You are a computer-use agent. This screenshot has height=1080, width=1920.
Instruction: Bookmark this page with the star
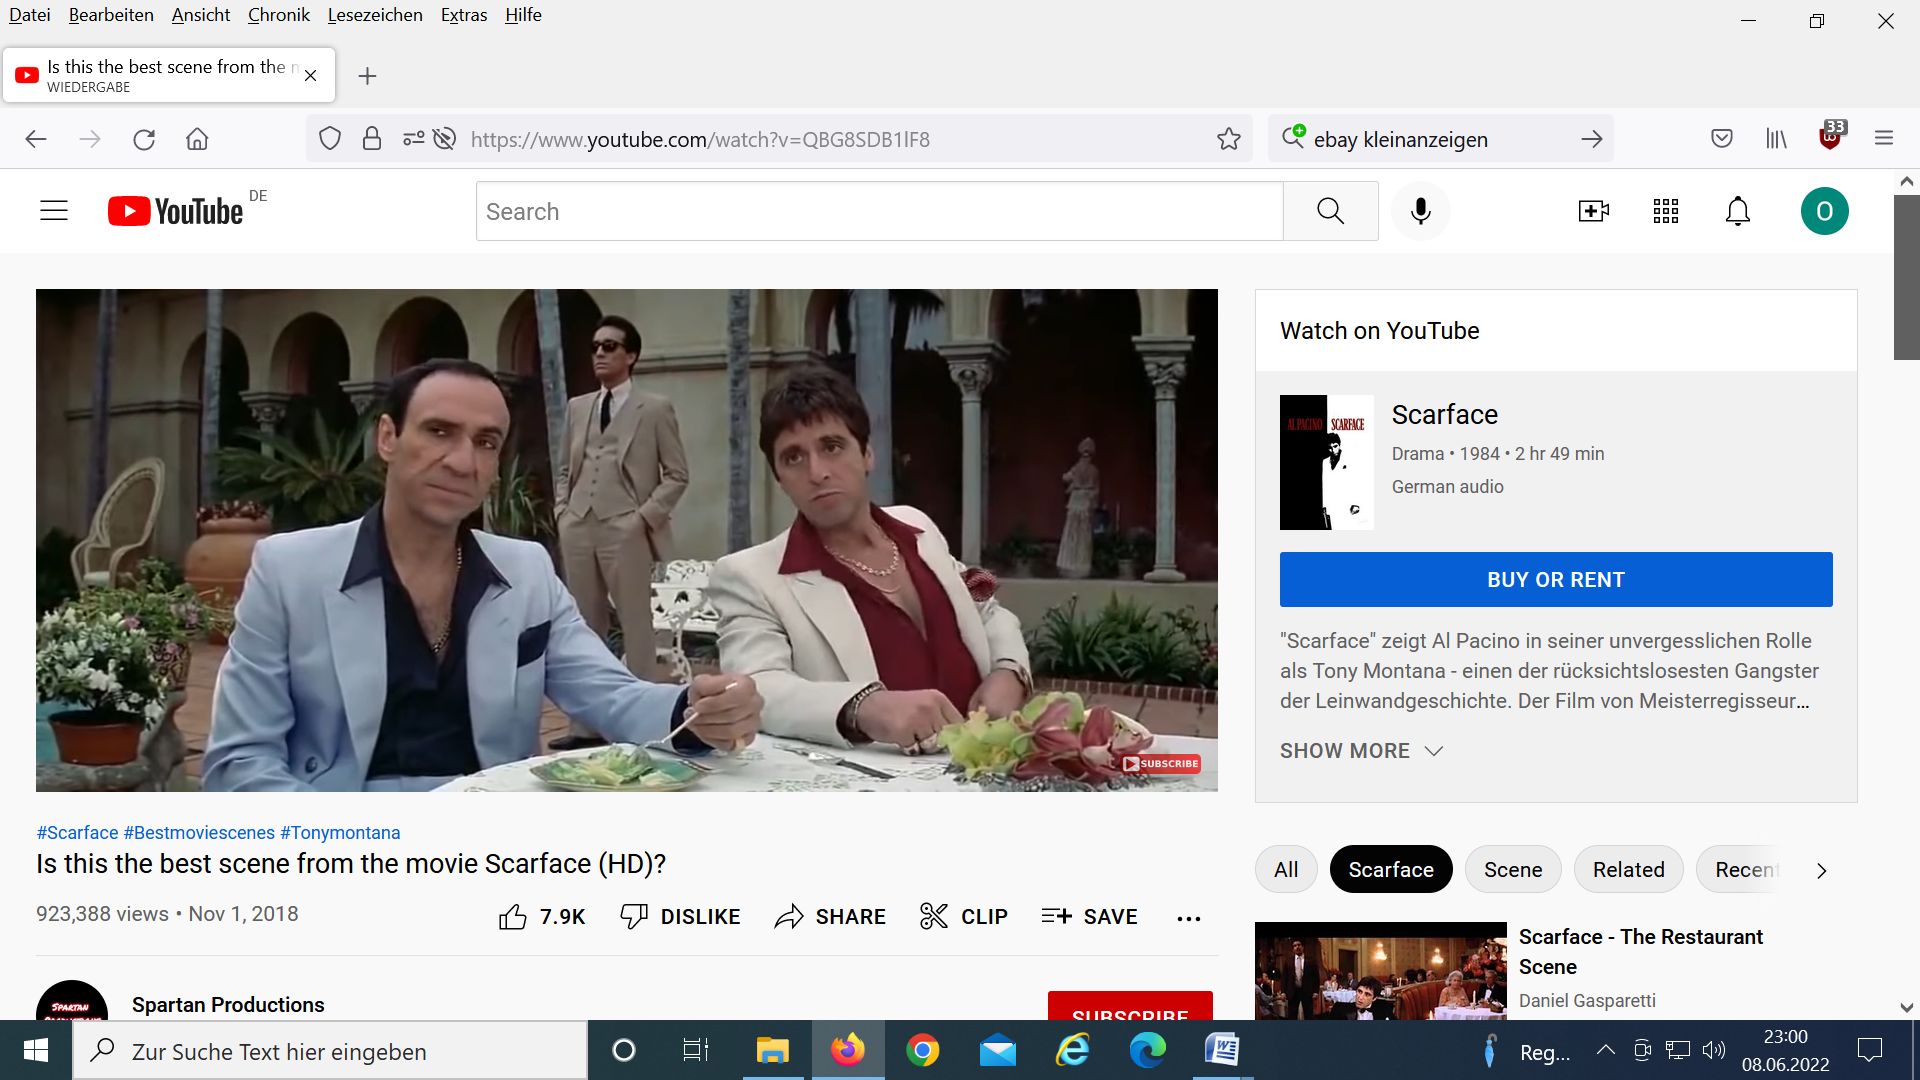(x=1229, y=139)
